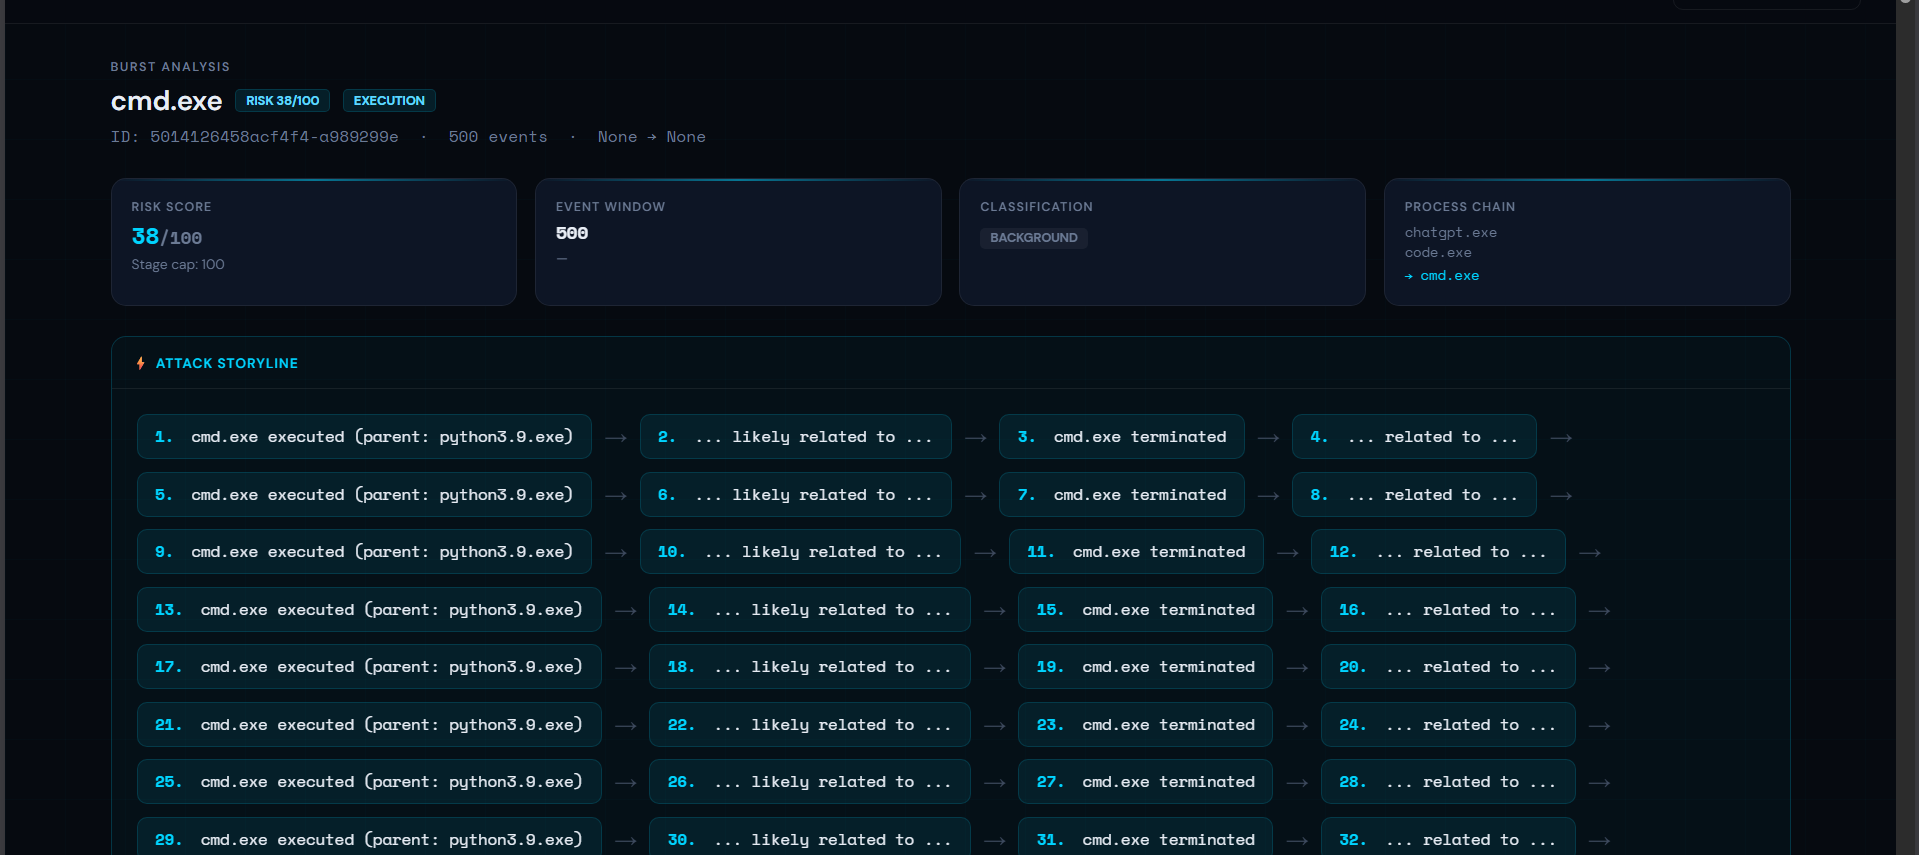Open storyline step 16 related to
This screenshot has height=855, width=1919.
[x=1448, y=610]
